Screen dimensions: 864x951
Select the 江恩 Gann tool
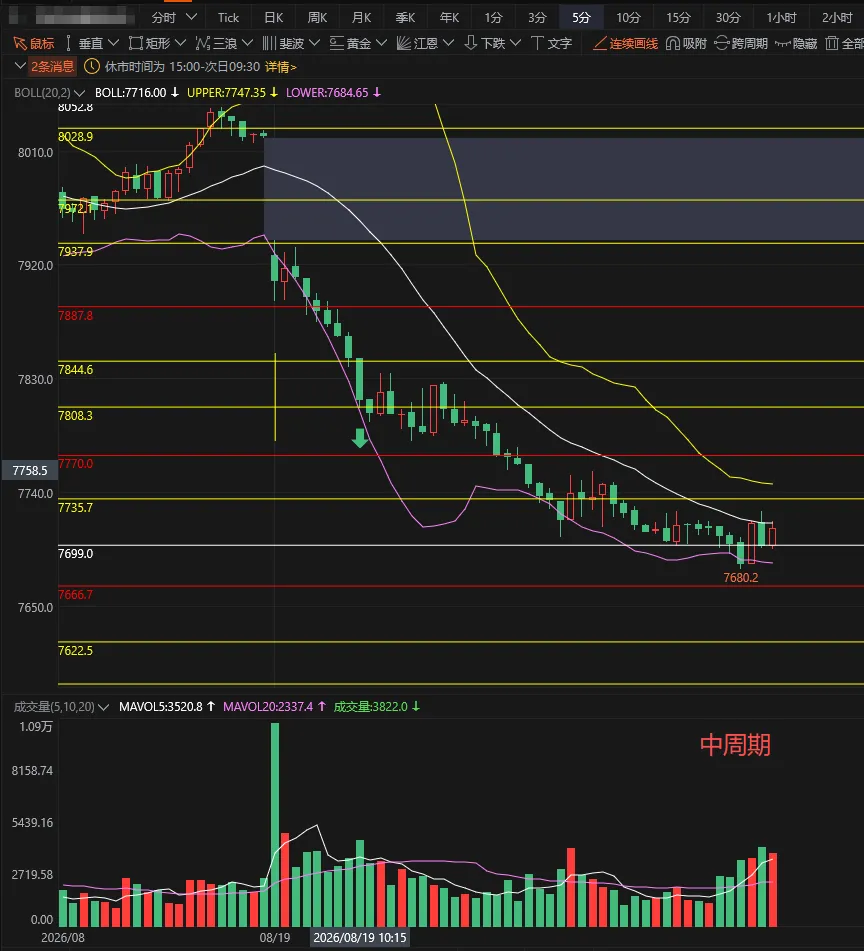tap(417, 44)
